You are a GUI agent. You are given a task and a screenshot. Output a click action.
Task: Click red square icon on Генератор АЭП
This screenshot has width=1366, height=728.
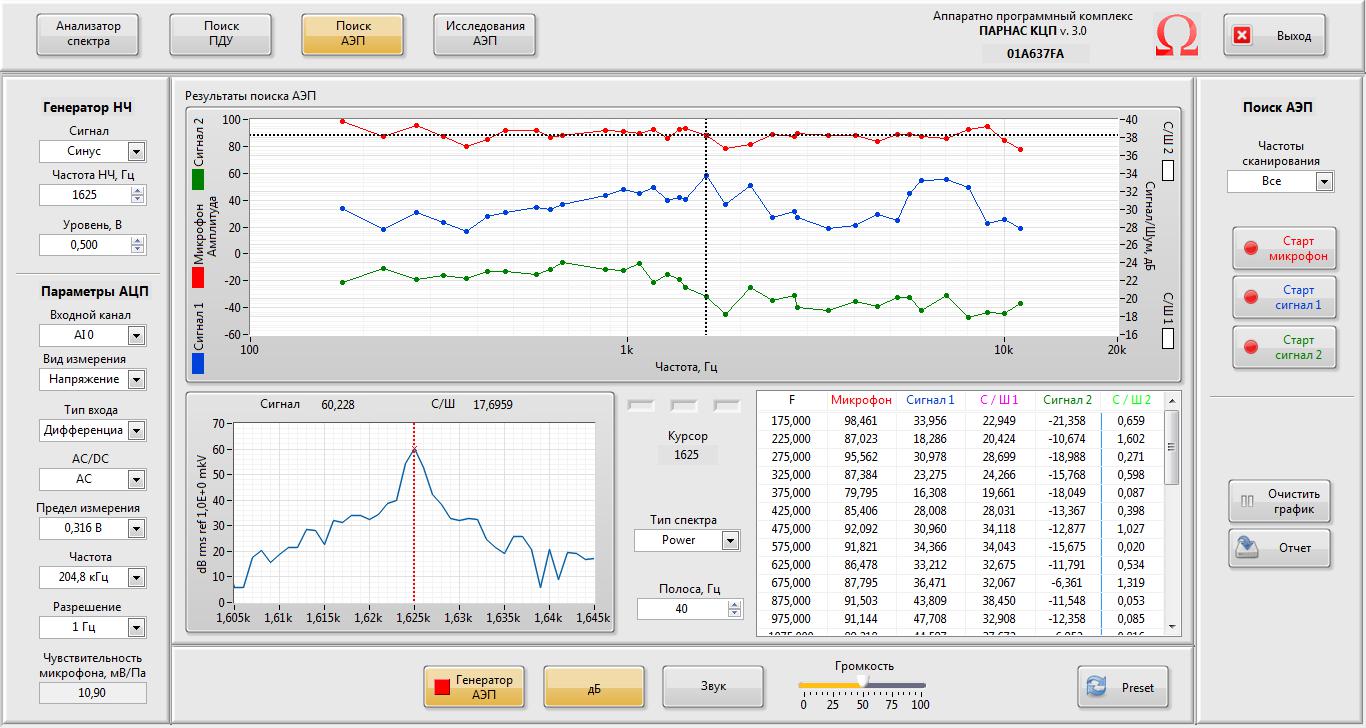click(442, 687)
